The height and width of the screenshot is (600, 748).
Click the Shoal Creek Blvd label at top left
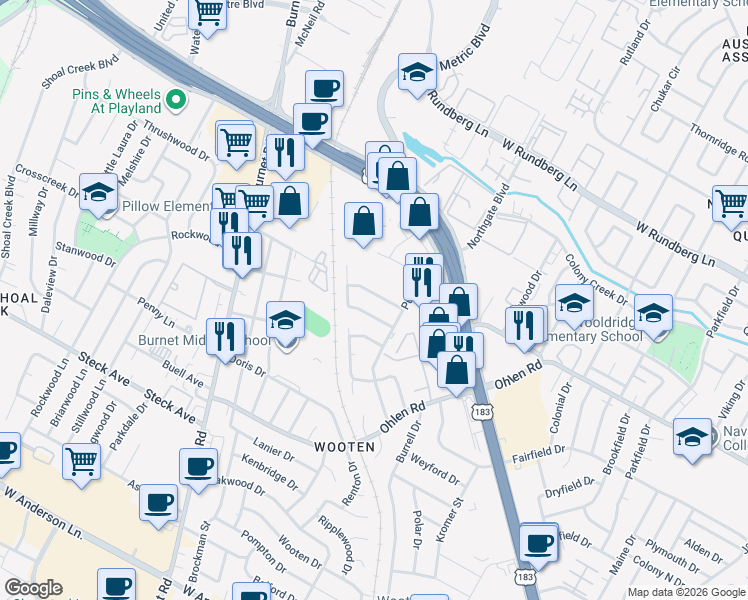coord(80,72)
